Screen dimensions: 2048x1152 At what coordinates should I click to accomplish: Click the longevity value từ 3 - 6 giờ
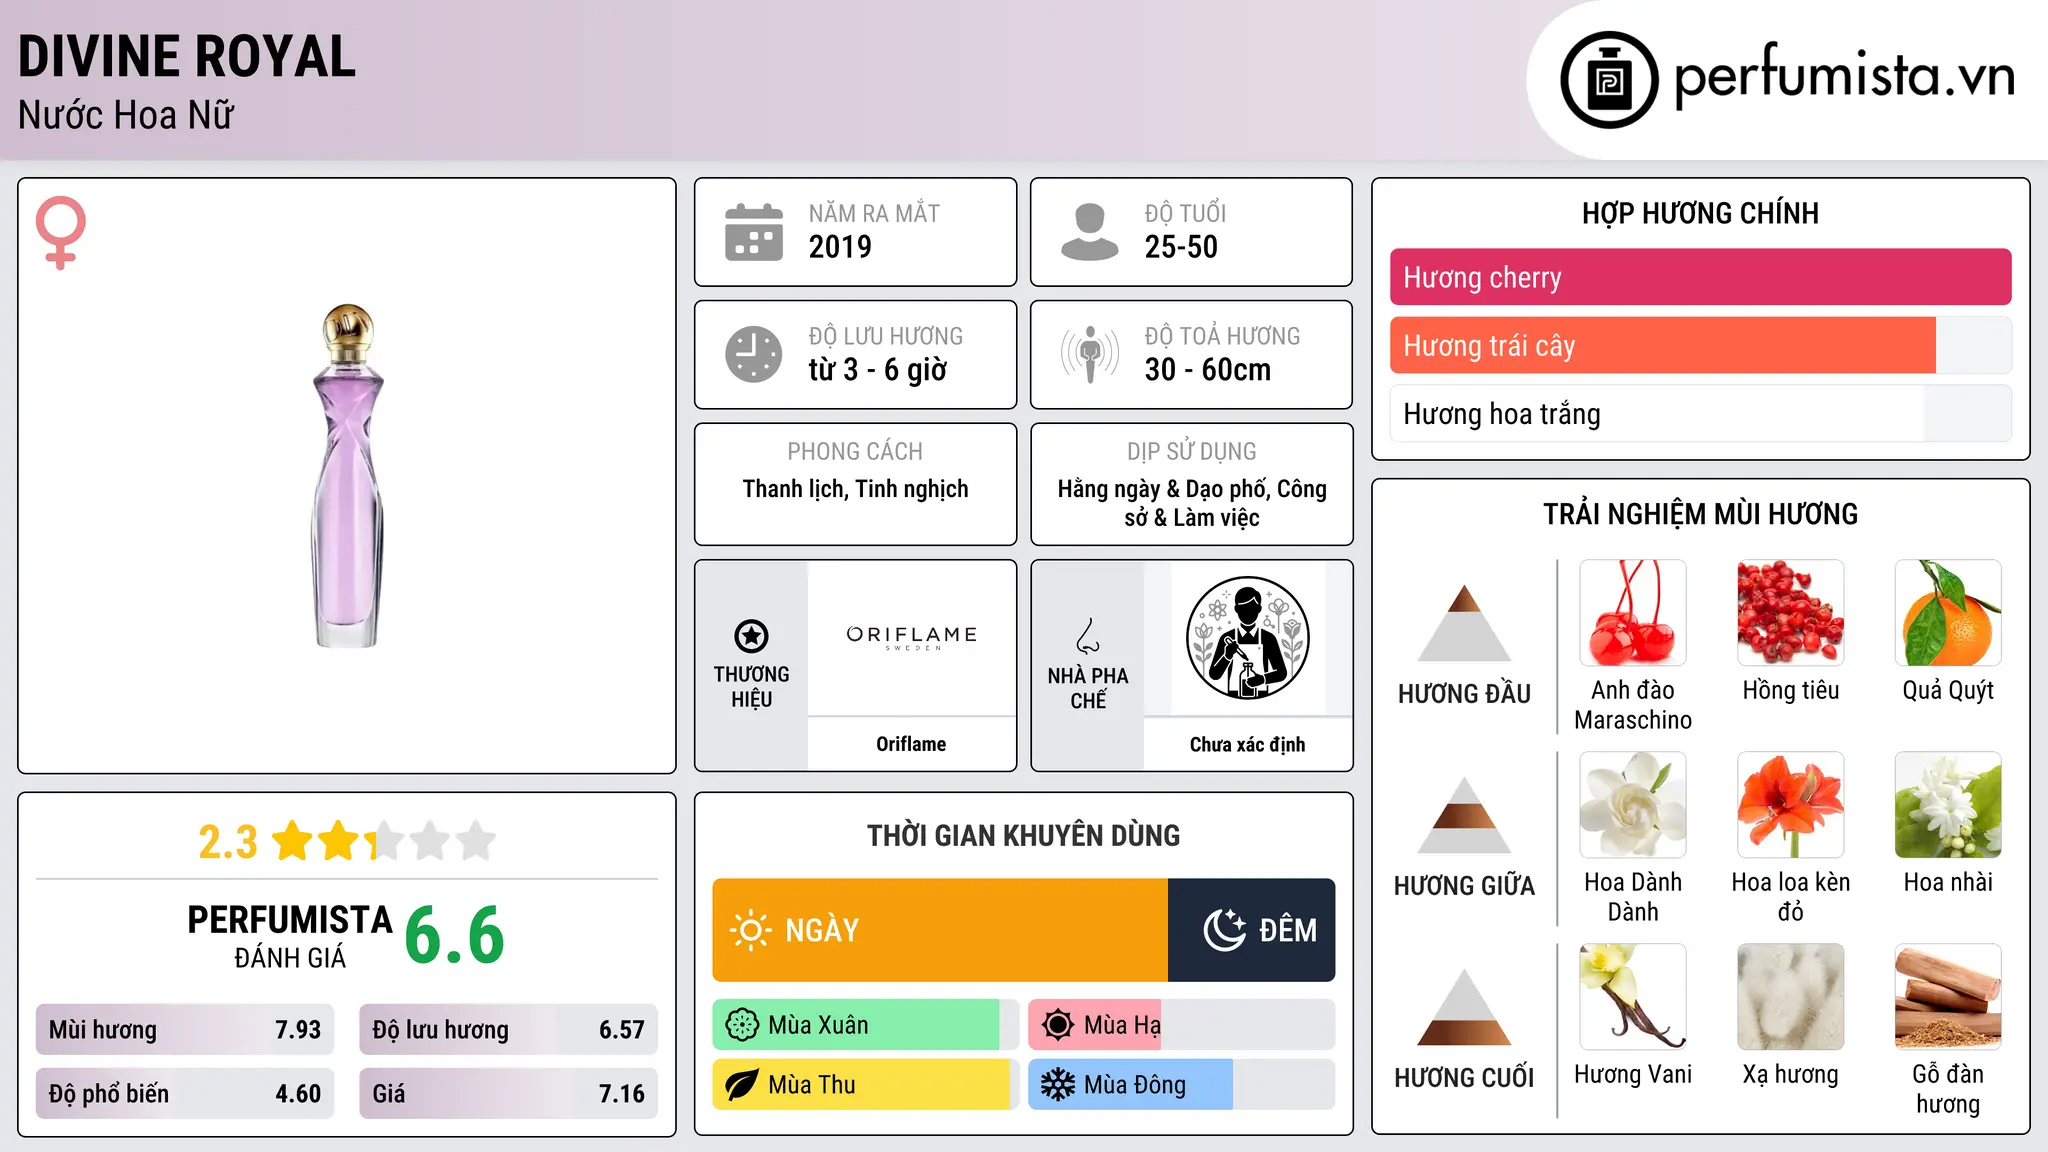pyautogui.click(x=878, y=370)
